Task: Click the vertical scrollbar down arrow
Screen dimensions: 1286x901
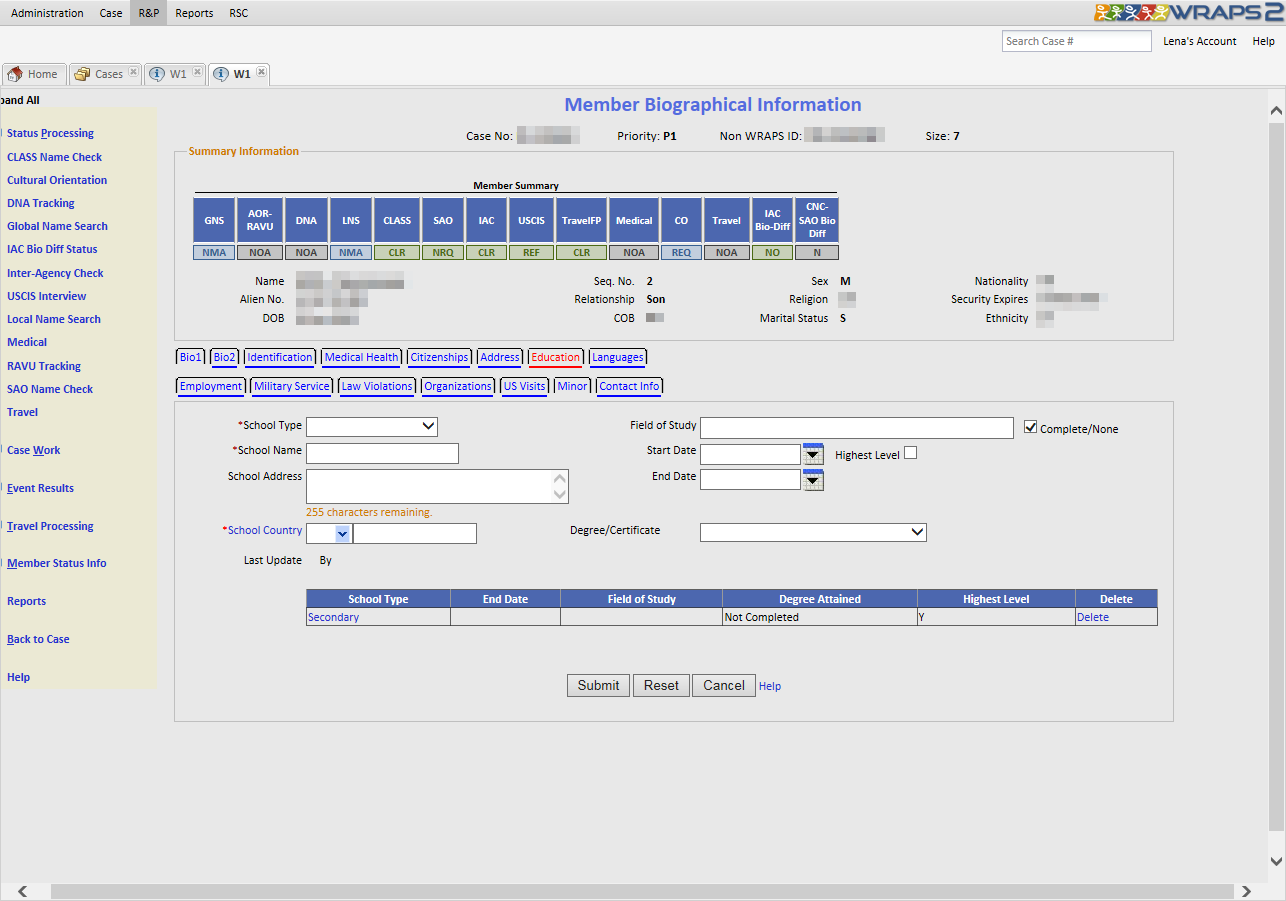Action: click(1275, 861)
